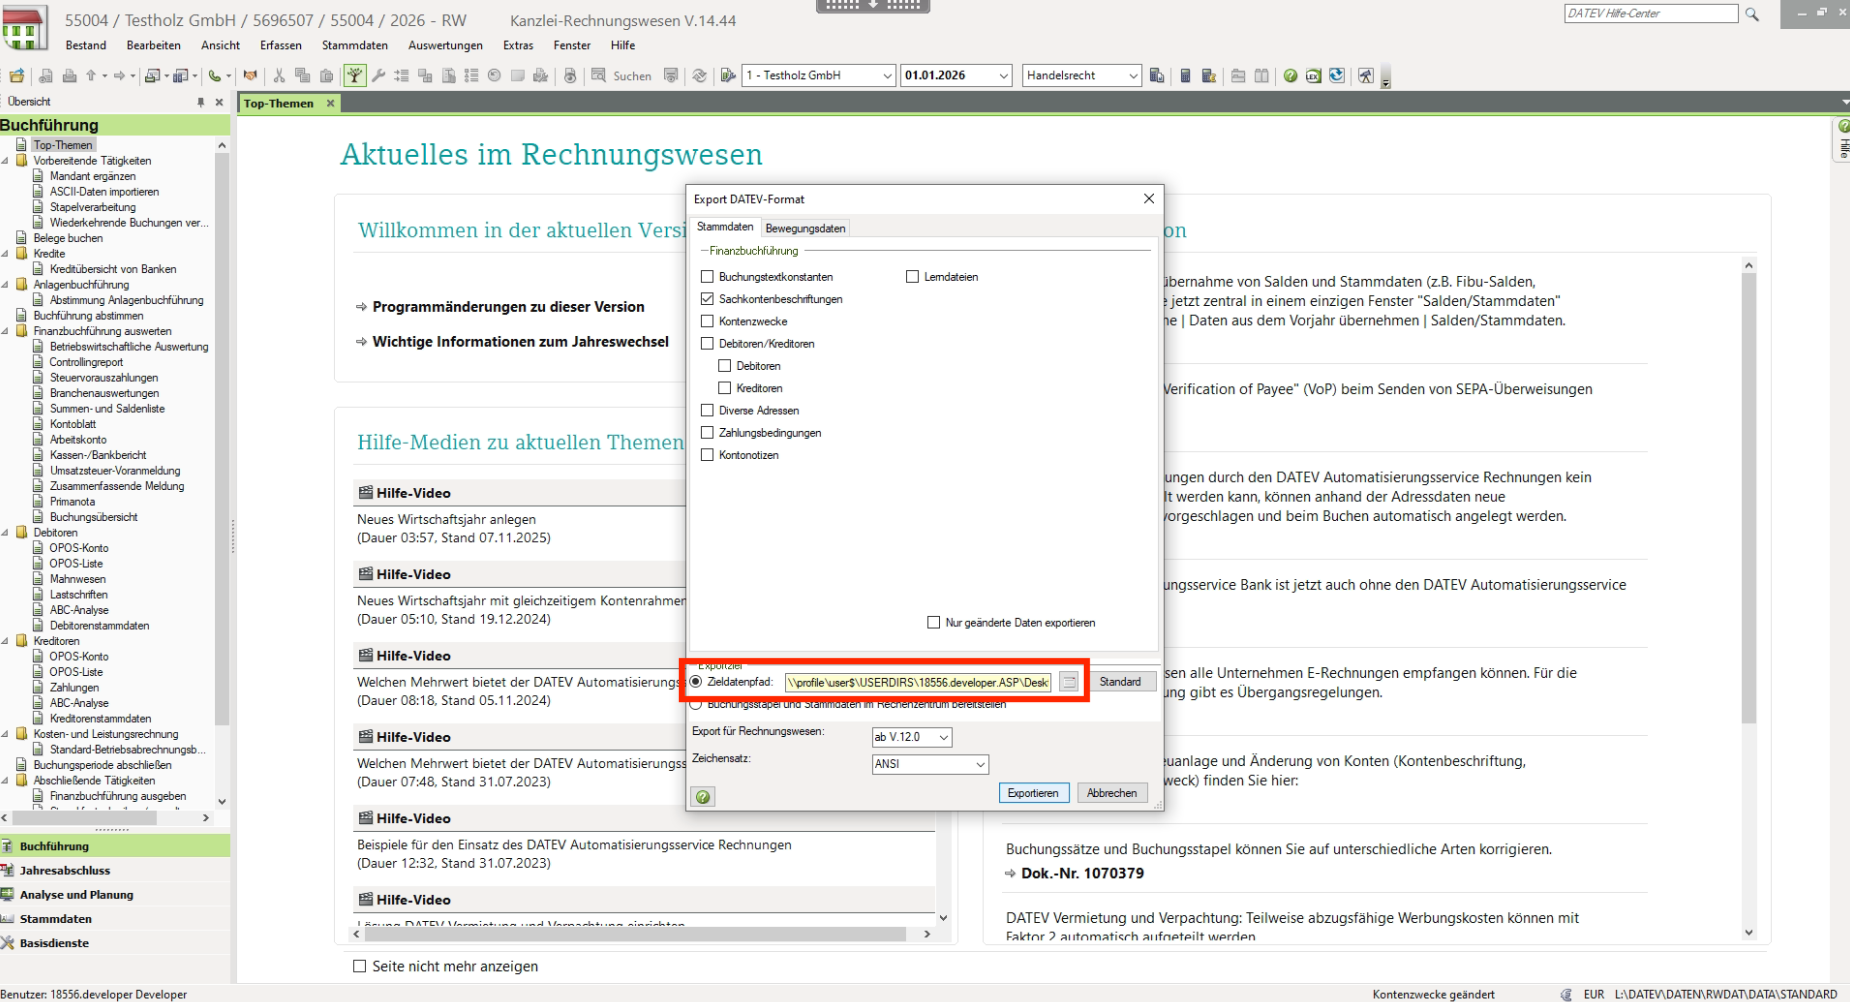This screenshot has width=1850, height=1002.
Task: Toggle the green tree overview icon
Action: 355,76
